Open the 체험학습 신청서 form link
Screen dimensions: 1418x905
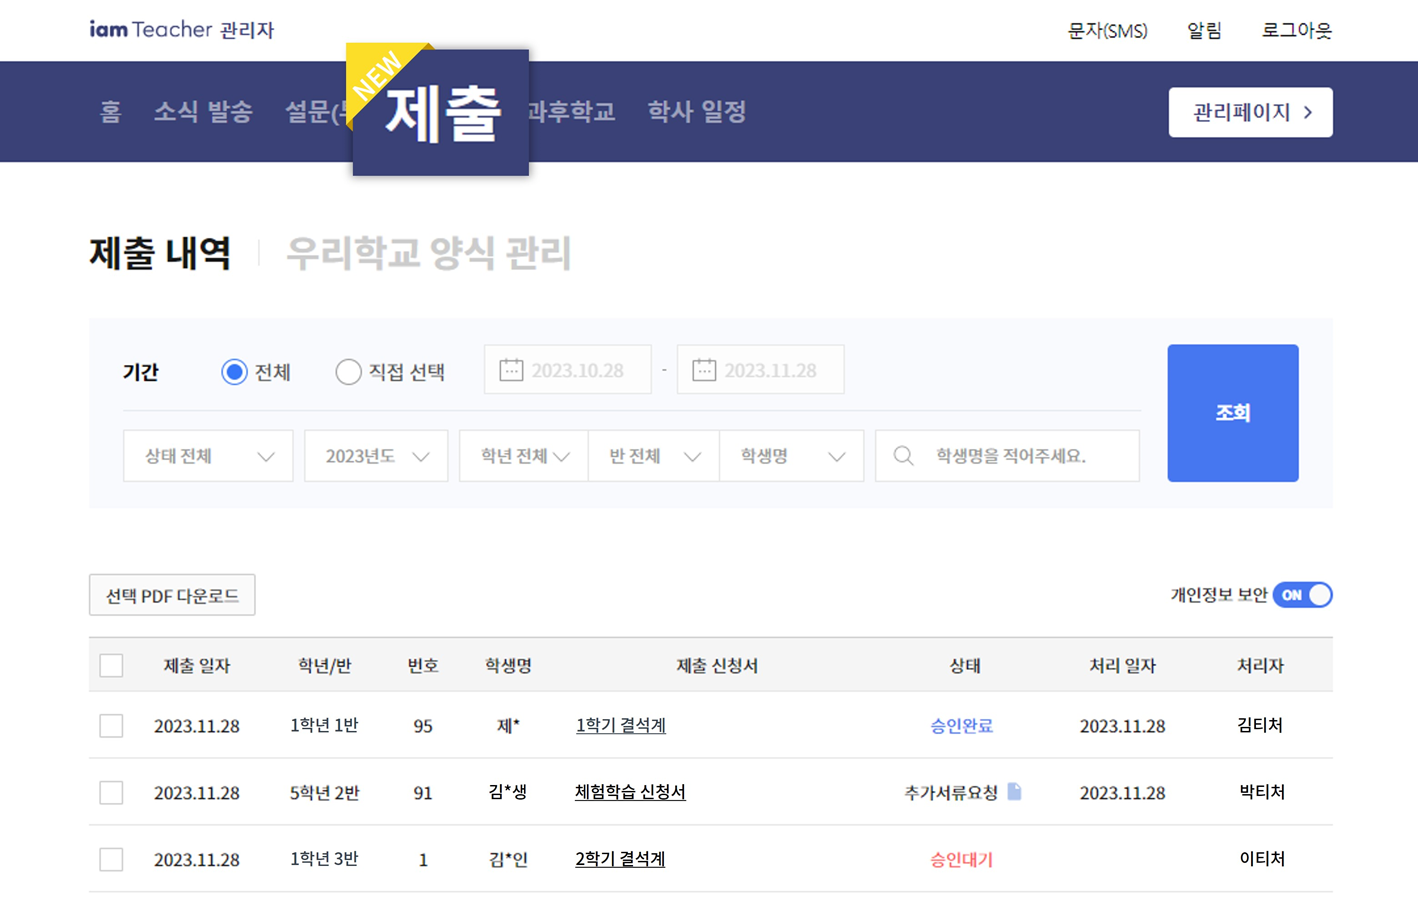coord(630,792)
